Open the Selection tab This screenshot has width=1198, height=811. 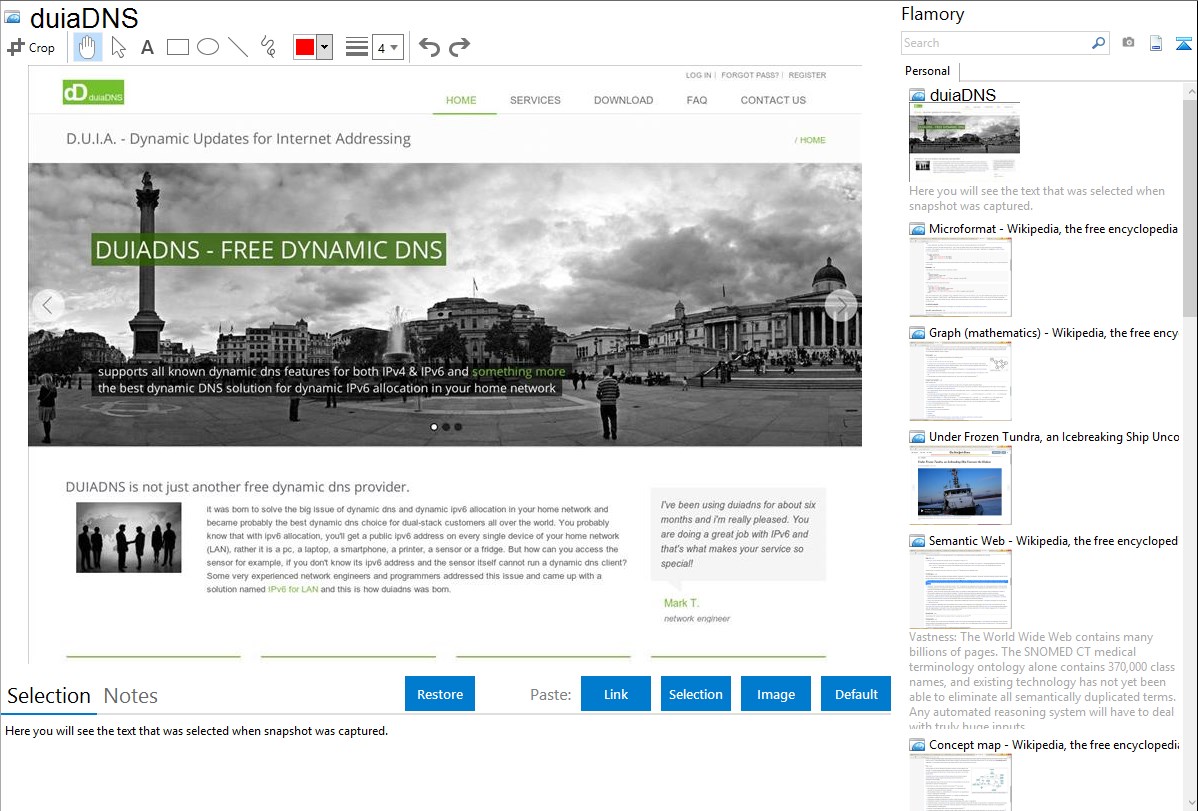(x=49, y=696)
